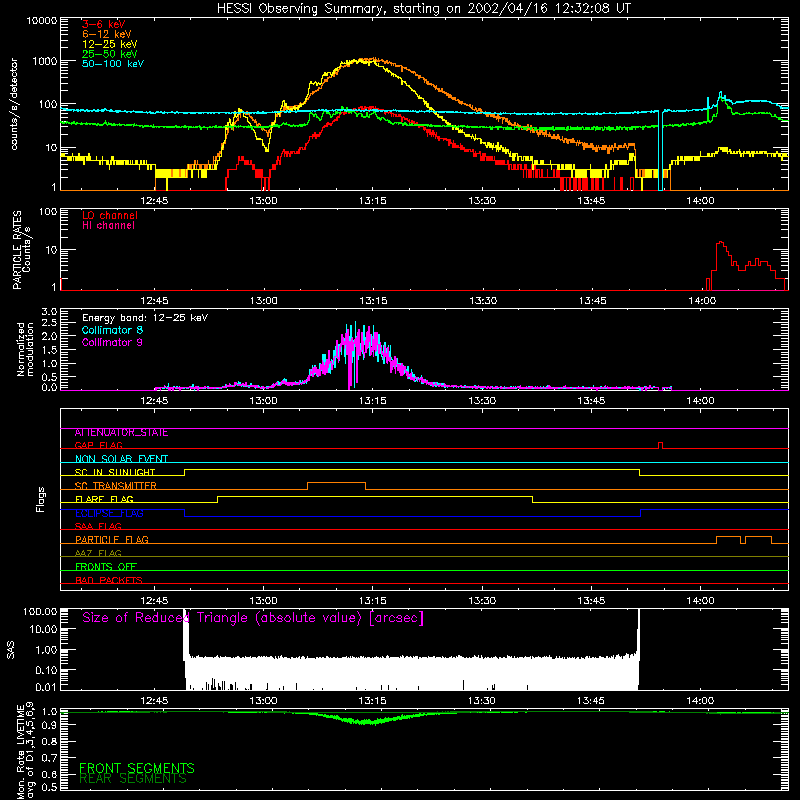Select the green FRONTS_OFF label
Screen dimensions: 800x800
[106, 567]
